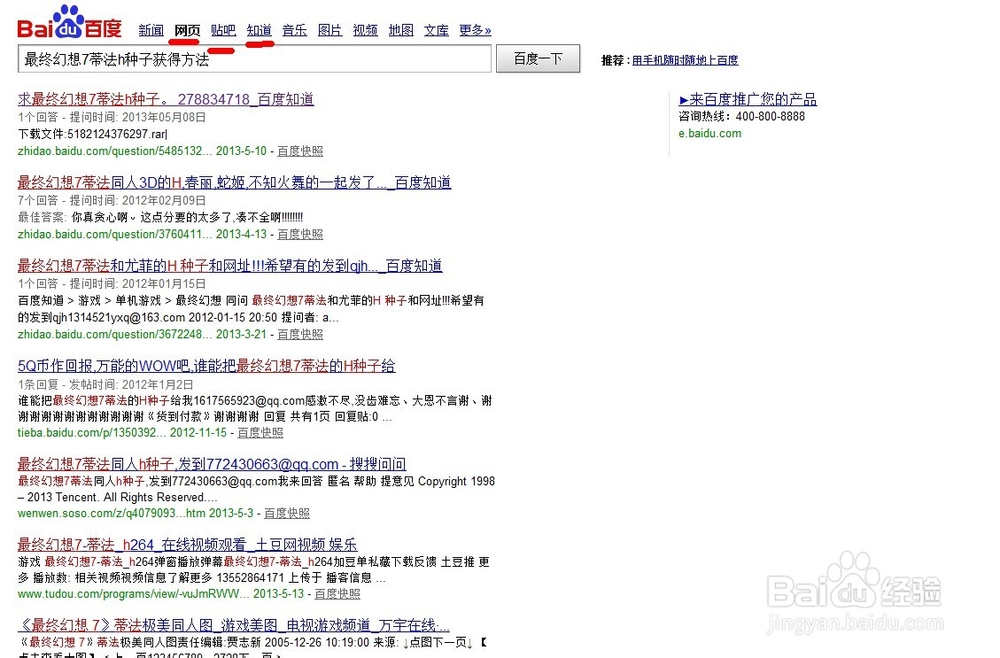Switch to the 视频 tab
Viewport: 1000px width, 658px height.
(365, 30)
